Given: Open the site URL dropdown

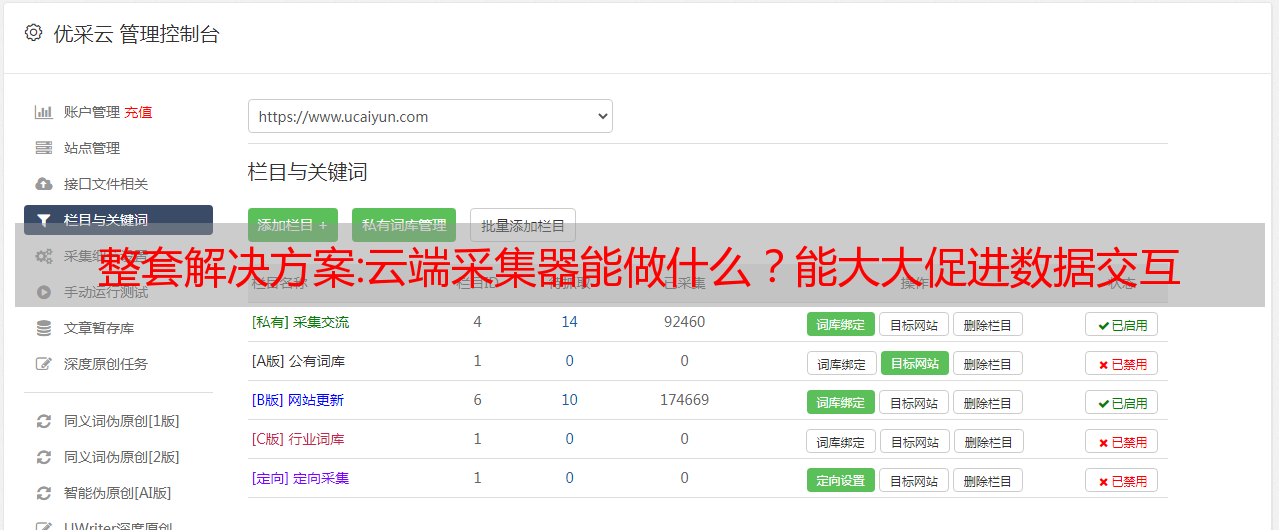Looking at the screenshot, I should tap(430, 116).
